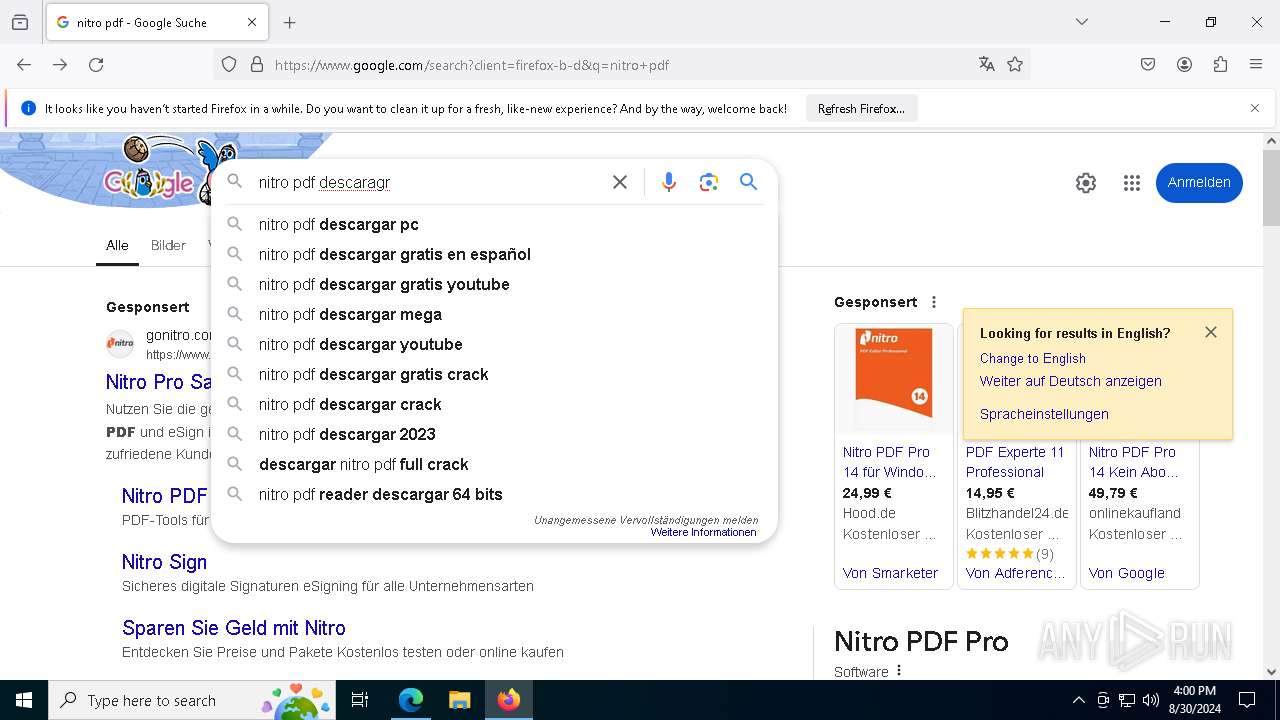Launch Microsoft Edge from the taskbar
Viewport: 1280px width, 720px height.
pyautogui.click(x=411, y=700)
